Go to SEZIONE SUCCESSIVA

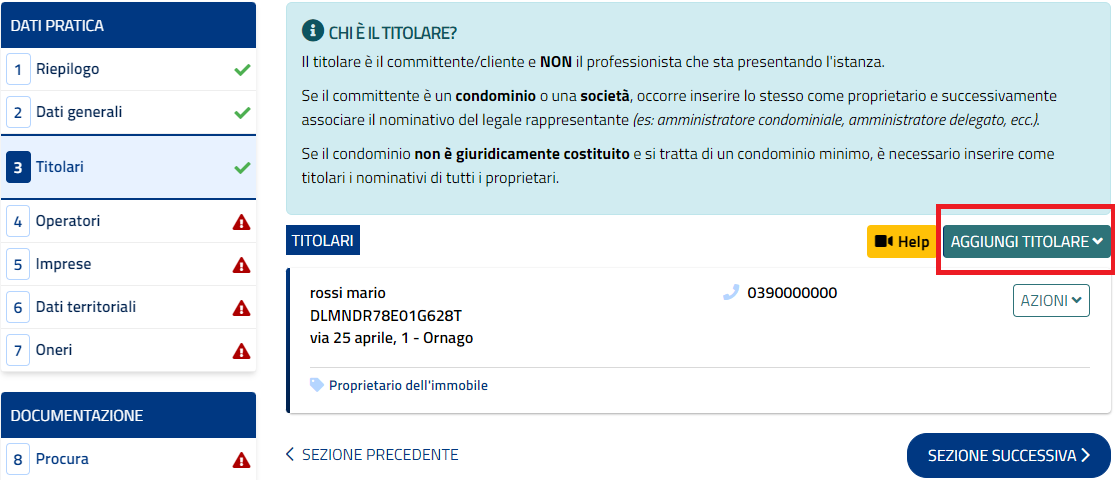pos(1008,456)
